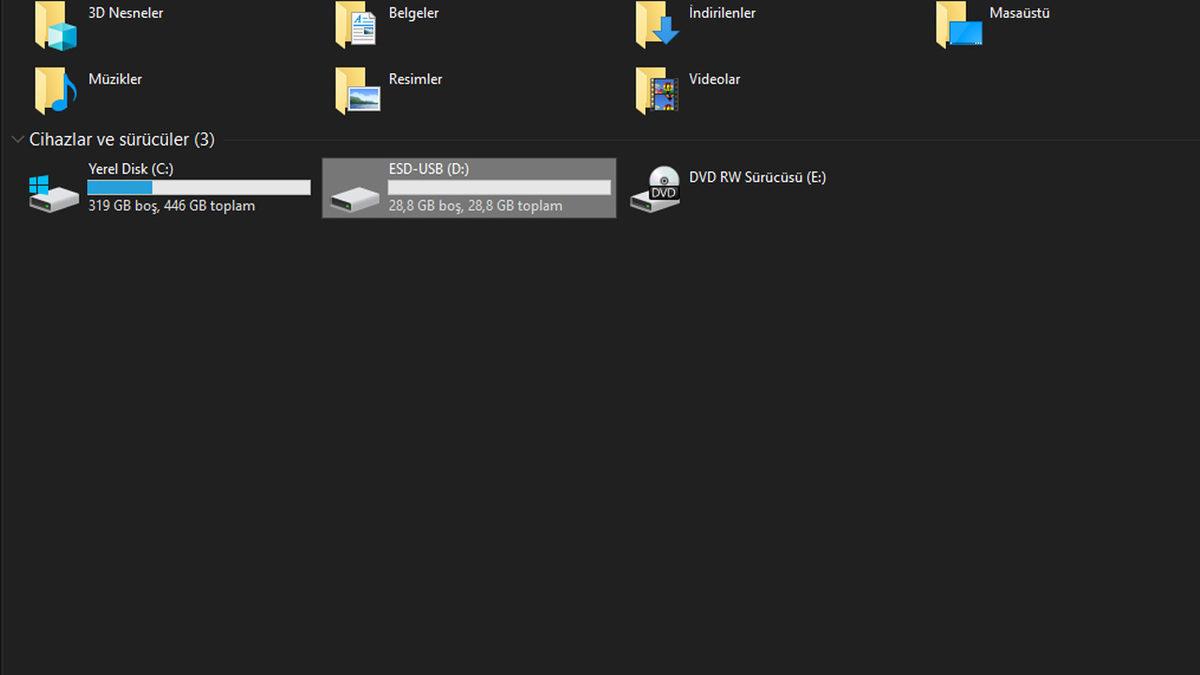Select the "DVD RW Sürücüsü (E:)" label text
The image size is (1200, 675).
click(x=757, y=178)
